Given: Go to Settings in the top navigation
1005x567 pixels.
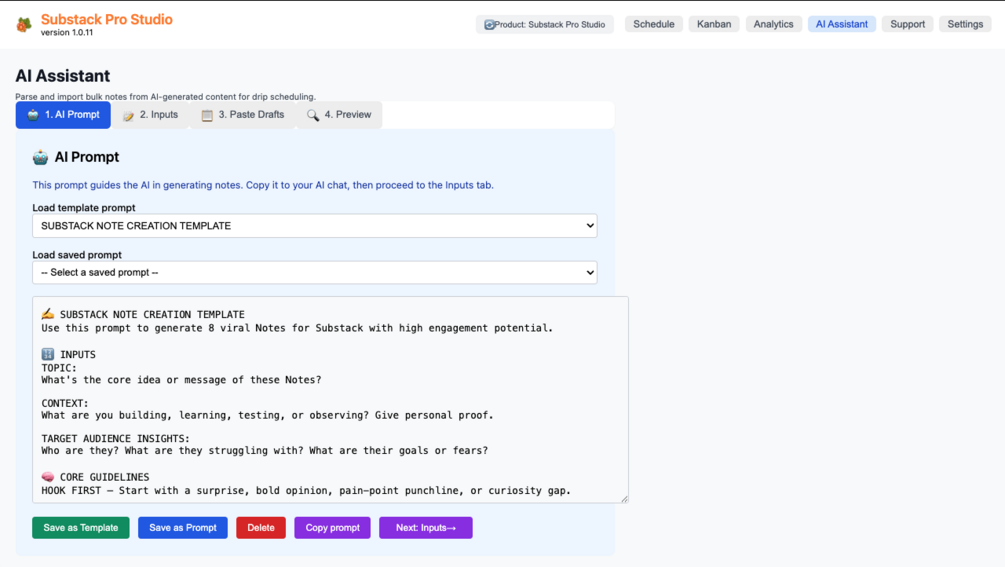Looking at the screenshot, I should 965,24.
